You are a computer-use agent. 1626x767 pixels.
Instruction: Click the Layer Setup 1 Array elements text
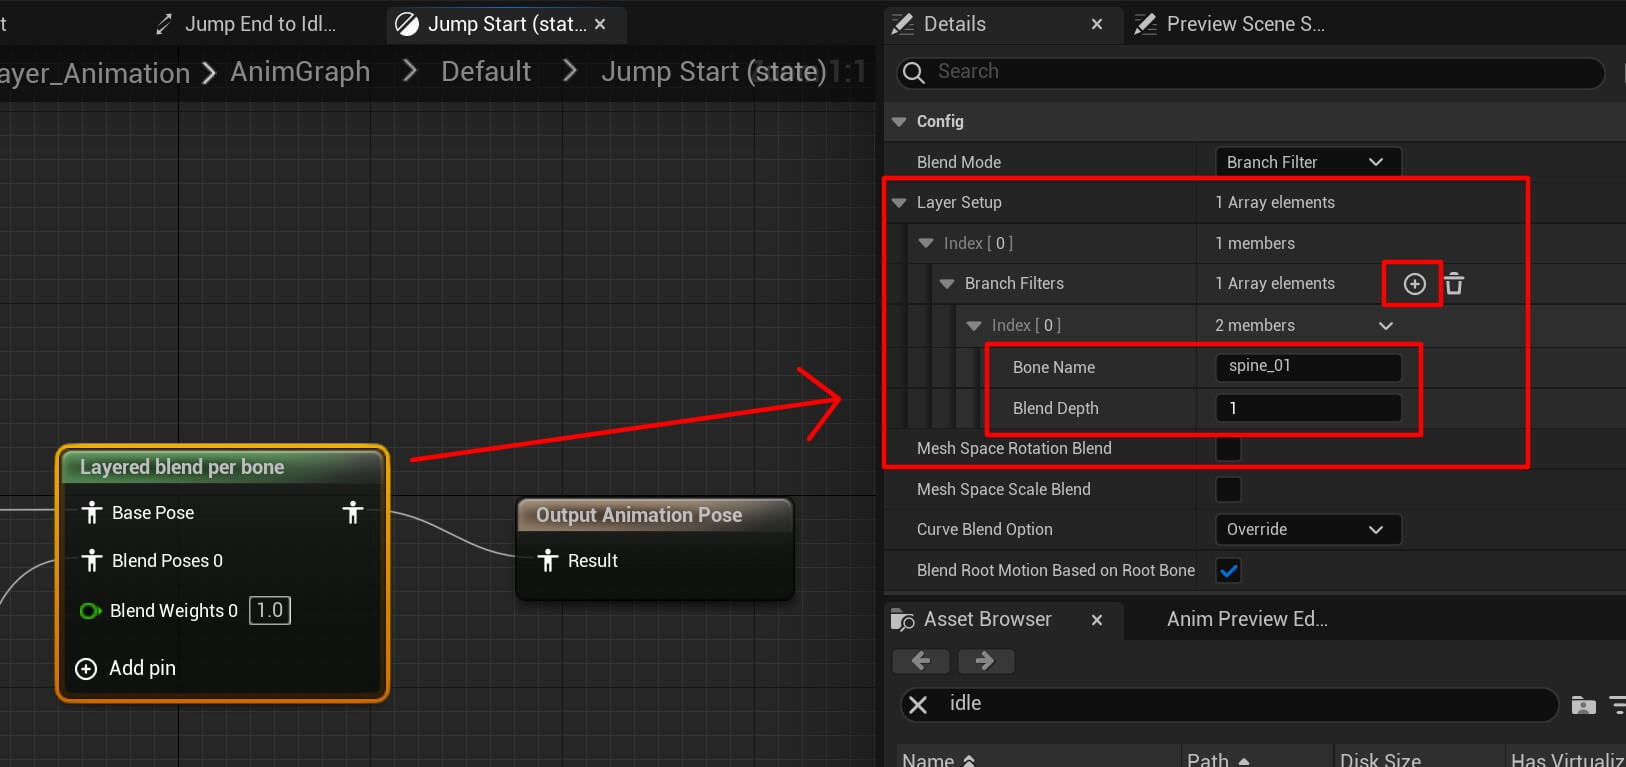(x=1275, y=203)
